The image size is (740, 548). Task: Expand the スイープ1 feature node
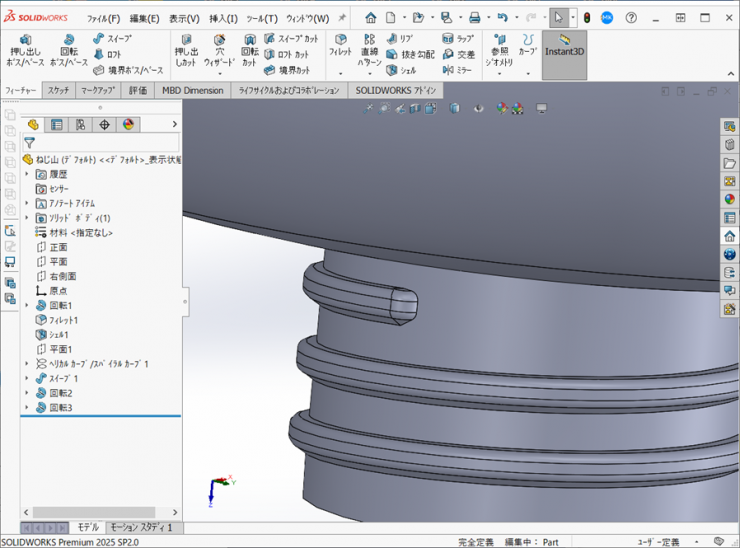pyautogui.click(x=27, y=379)
